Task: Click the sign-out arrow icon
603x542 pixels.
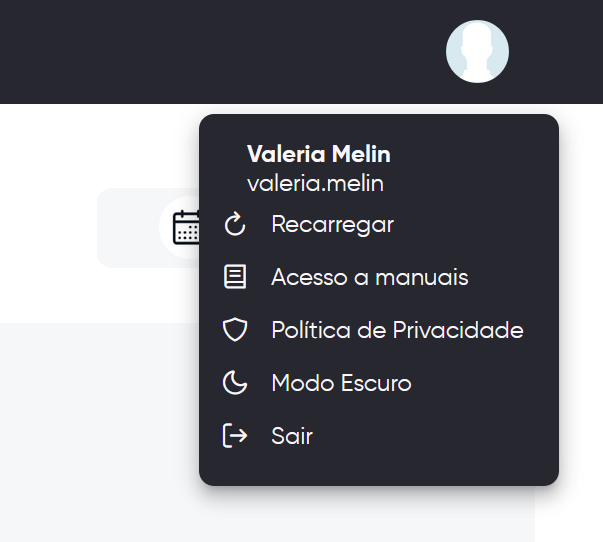Action: [x=234, y=436]
